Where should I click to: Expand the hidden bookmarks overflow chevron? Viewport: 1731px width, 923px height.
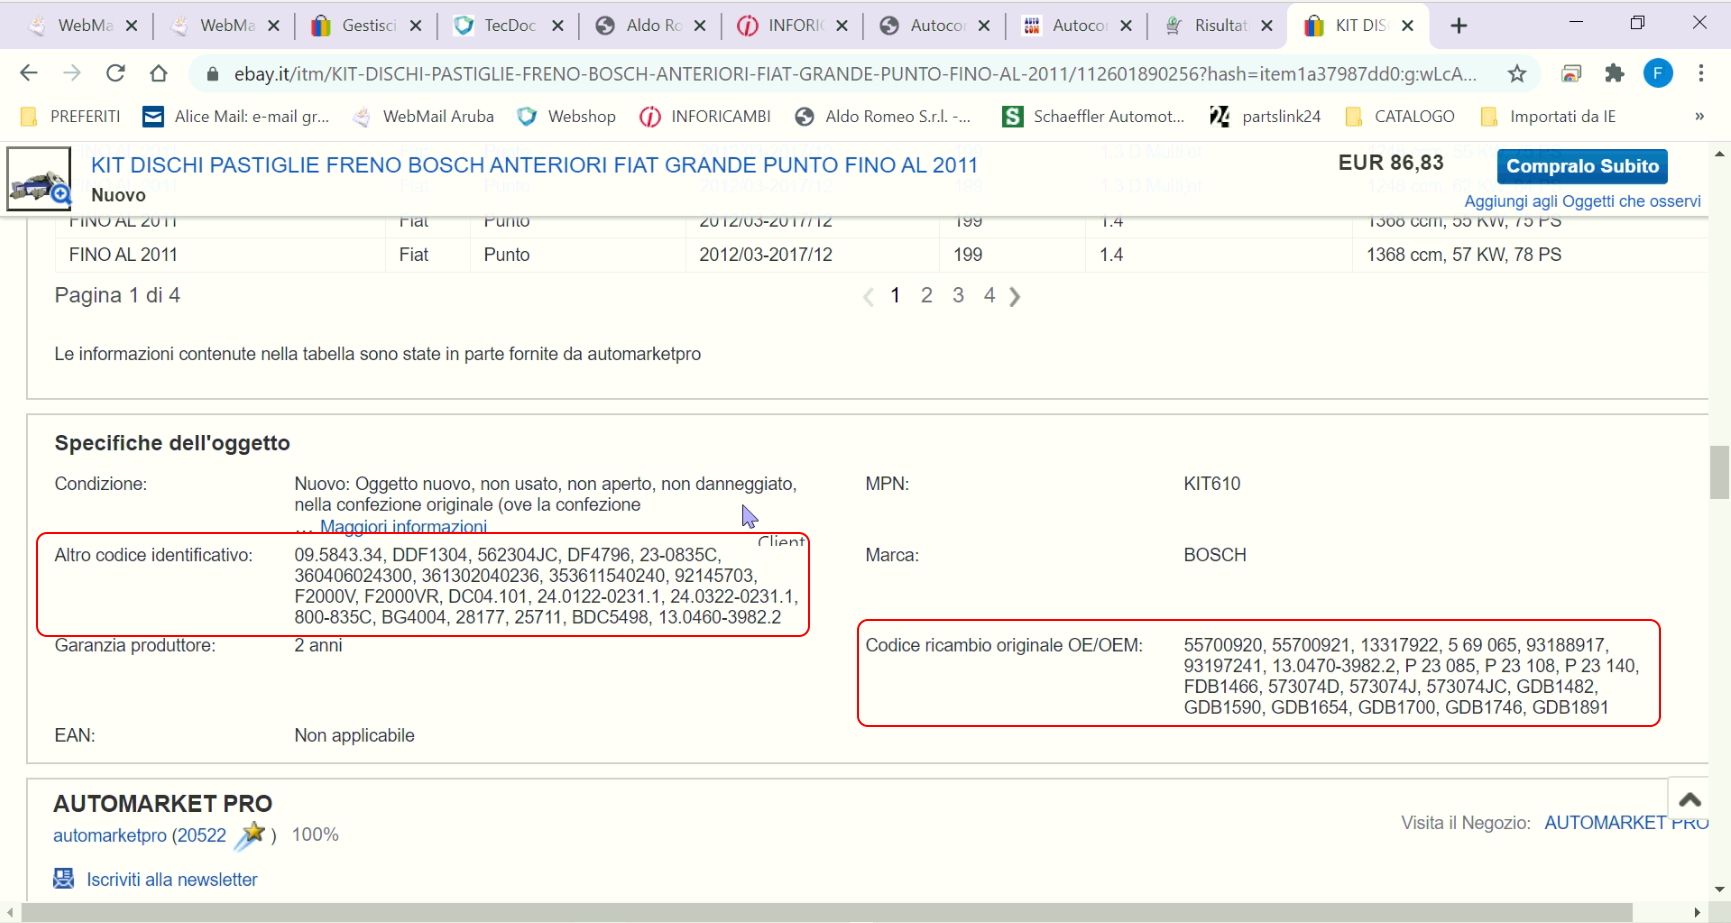[1699, 117]
